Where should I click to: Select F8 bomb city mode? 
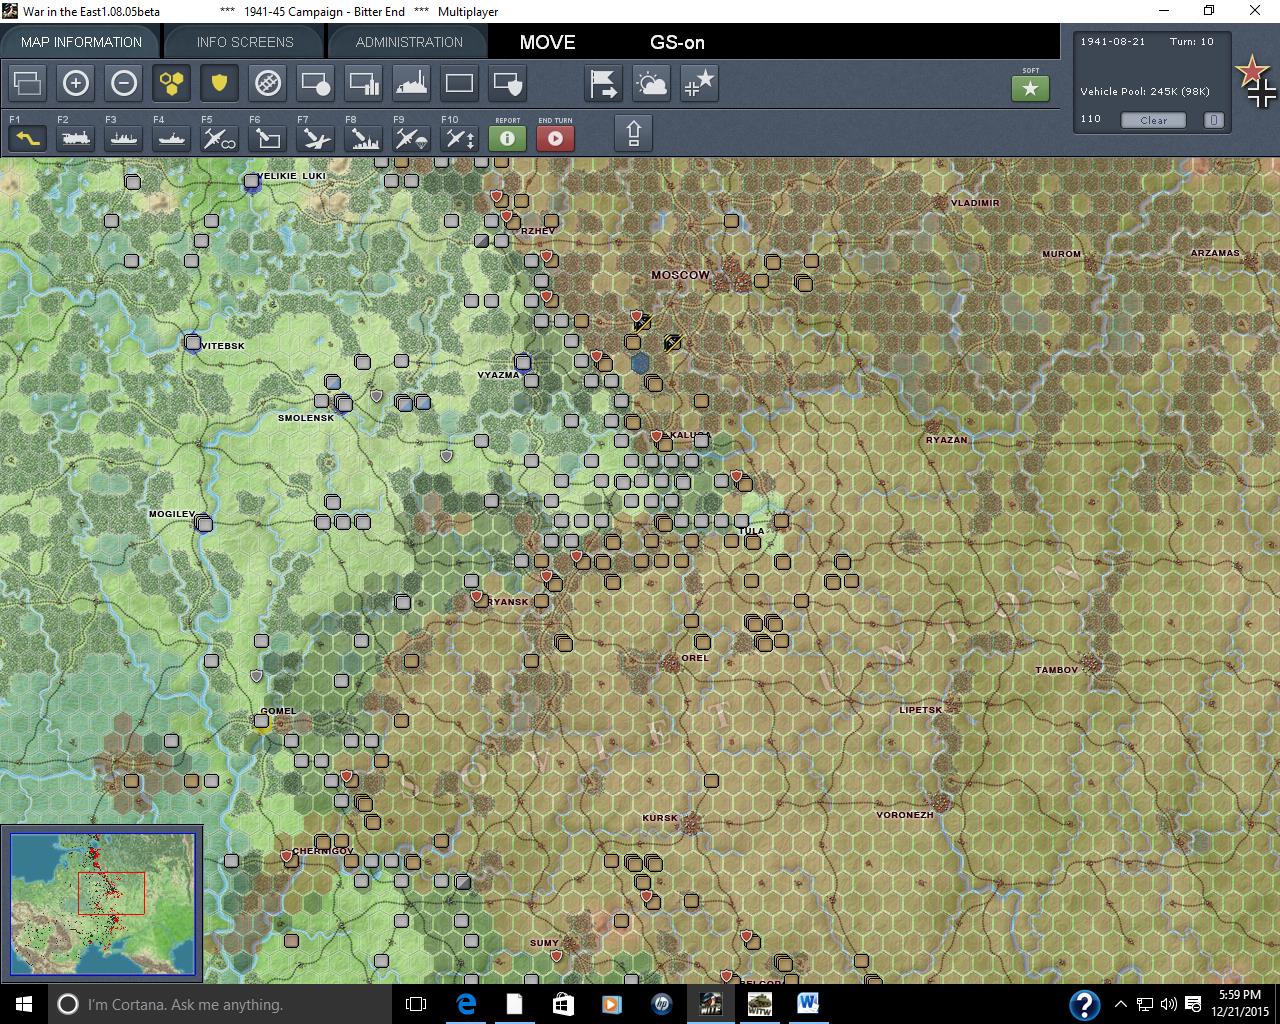[363, 138]
